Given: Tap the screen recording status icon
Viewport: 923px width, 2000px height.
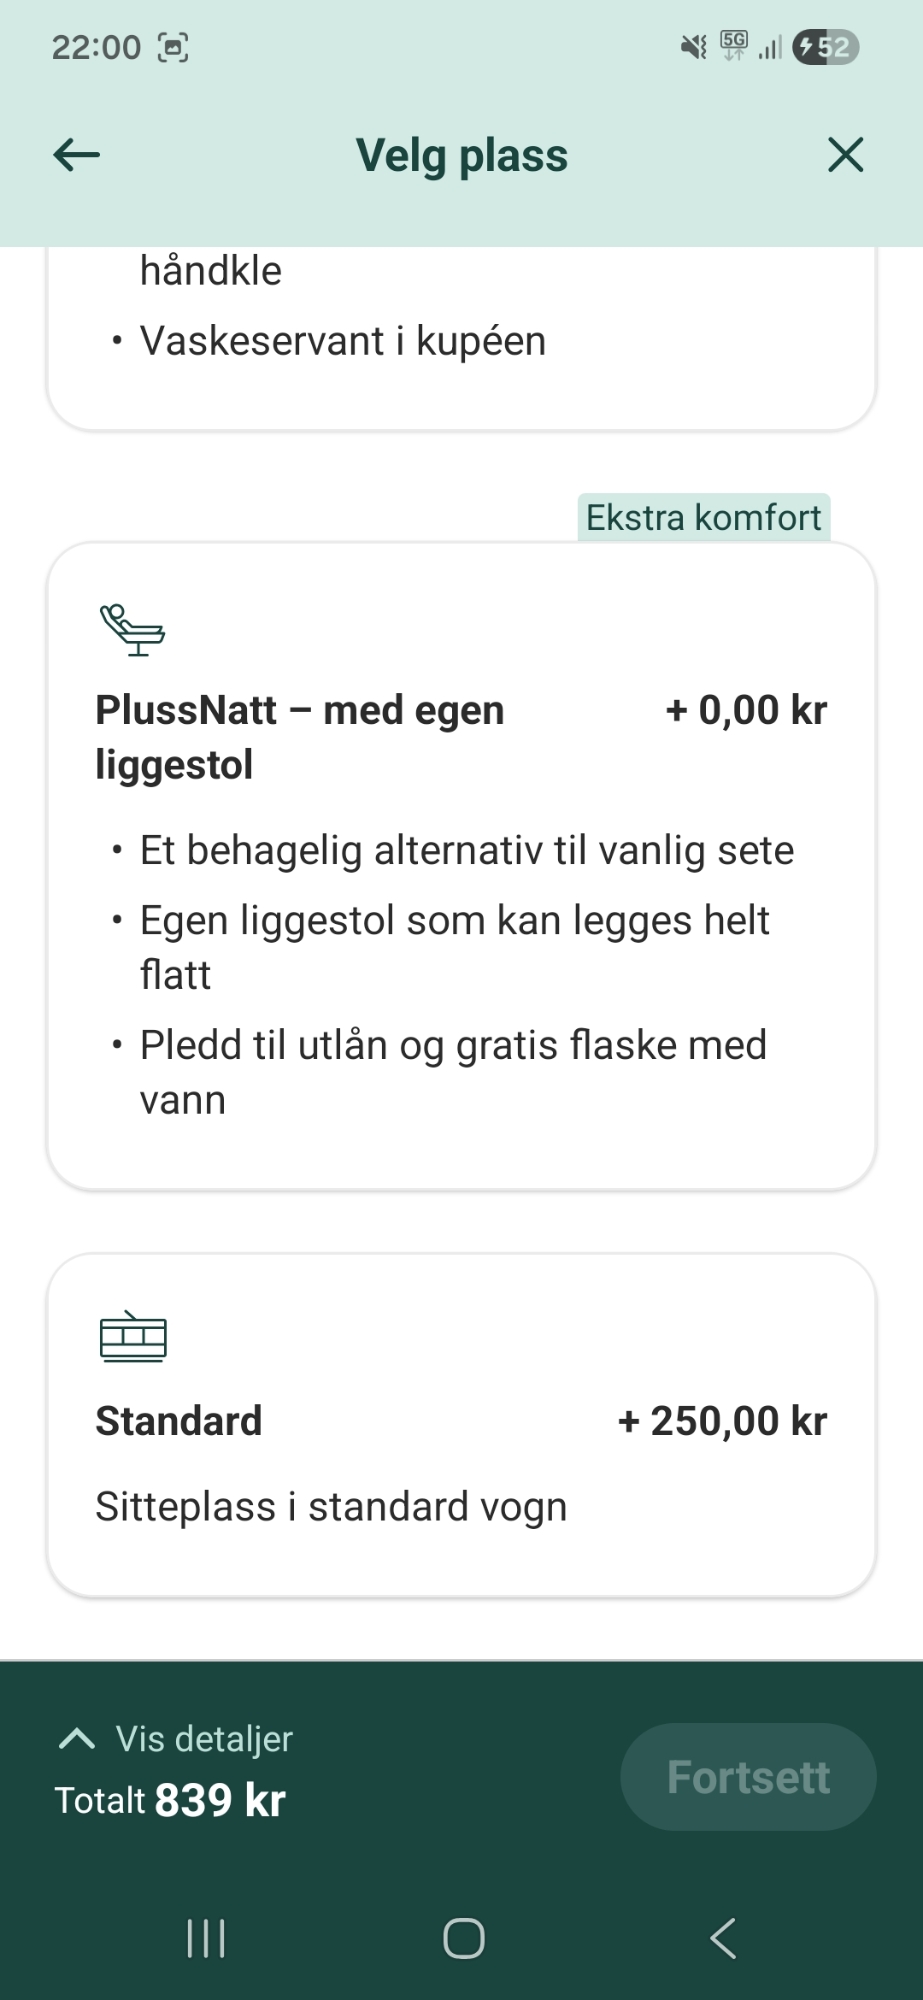Looking at the screenshot, I should (173, 47).
